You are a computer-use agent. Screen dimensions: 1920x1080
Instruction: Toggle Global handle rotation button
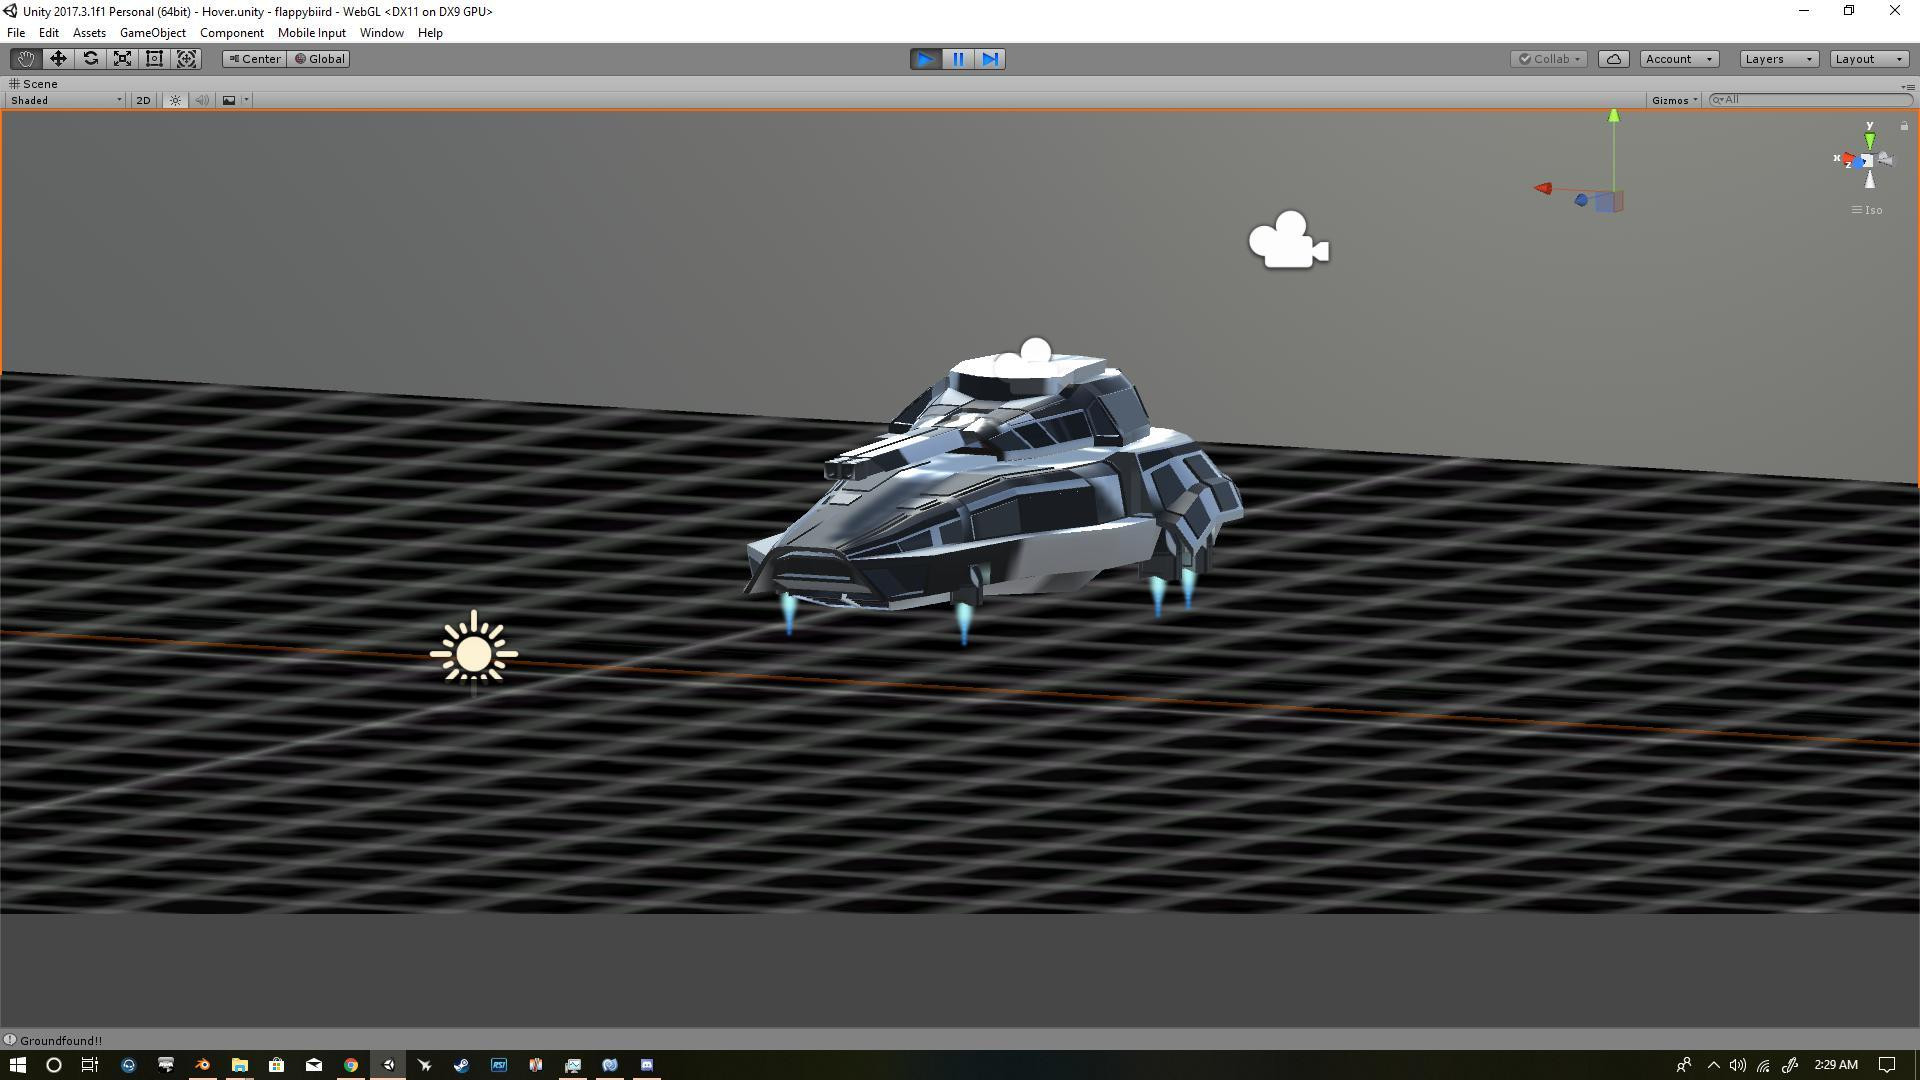[x=319, y=59]
